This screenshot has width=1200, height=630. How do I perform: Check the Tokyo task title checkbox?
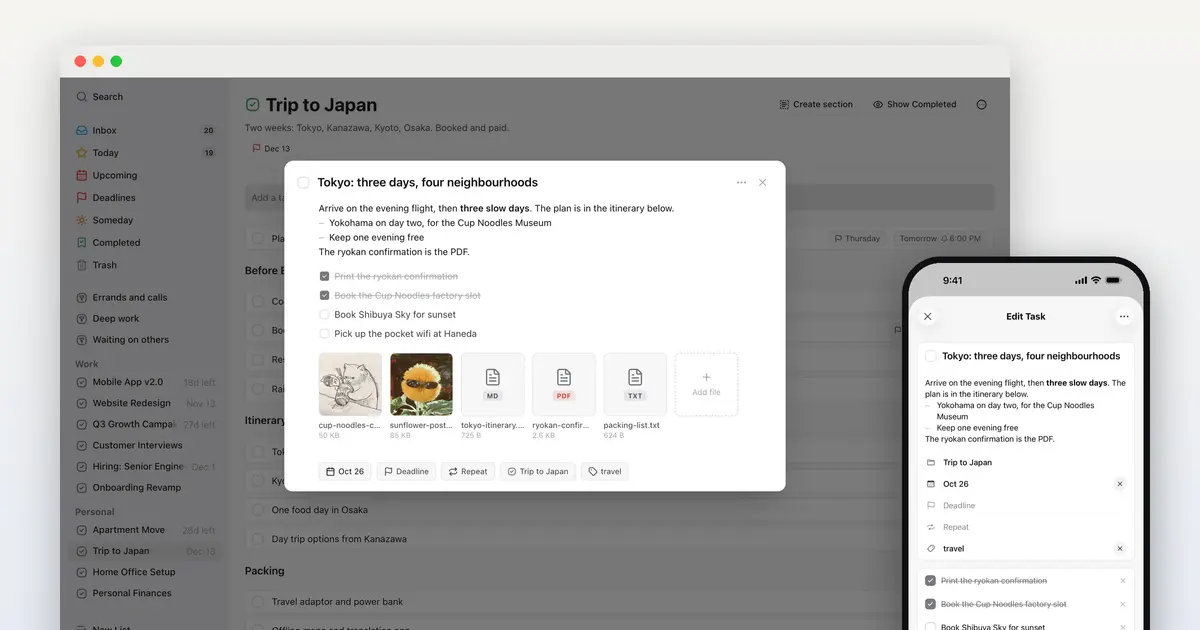(x=304, y=183)
